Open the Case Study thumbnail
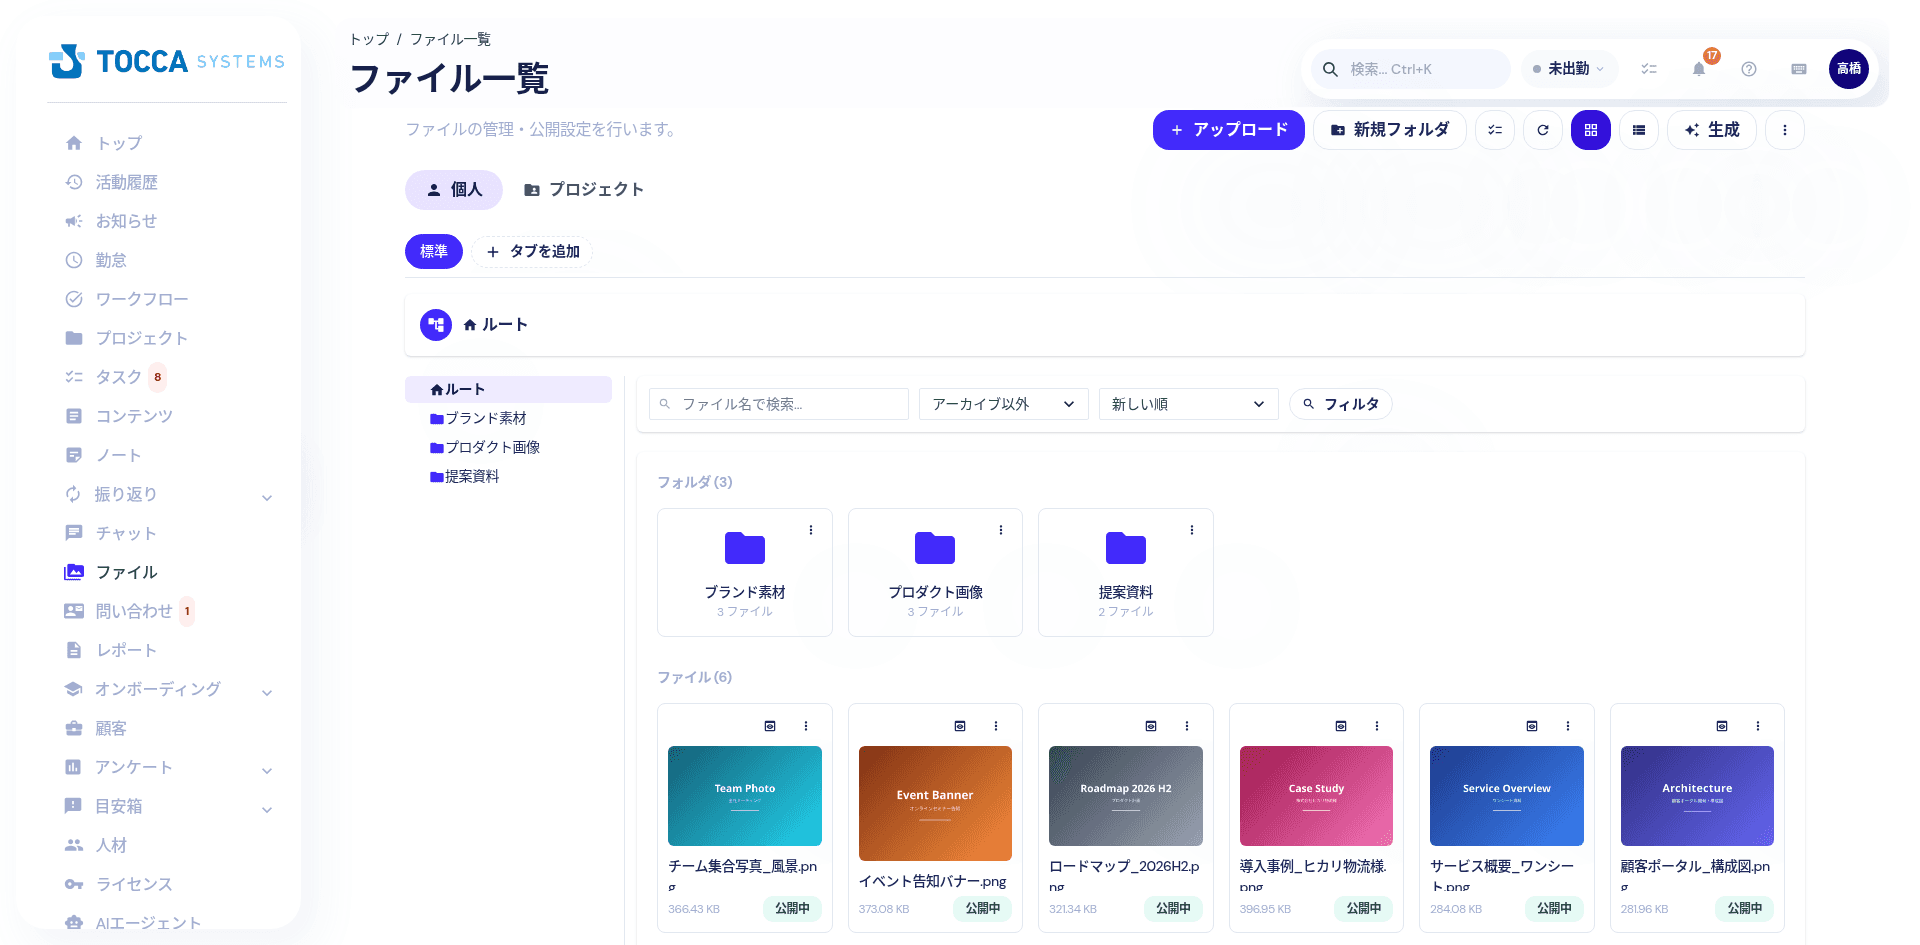This screenshot has height=945, width=1920. coord(1316,796)
